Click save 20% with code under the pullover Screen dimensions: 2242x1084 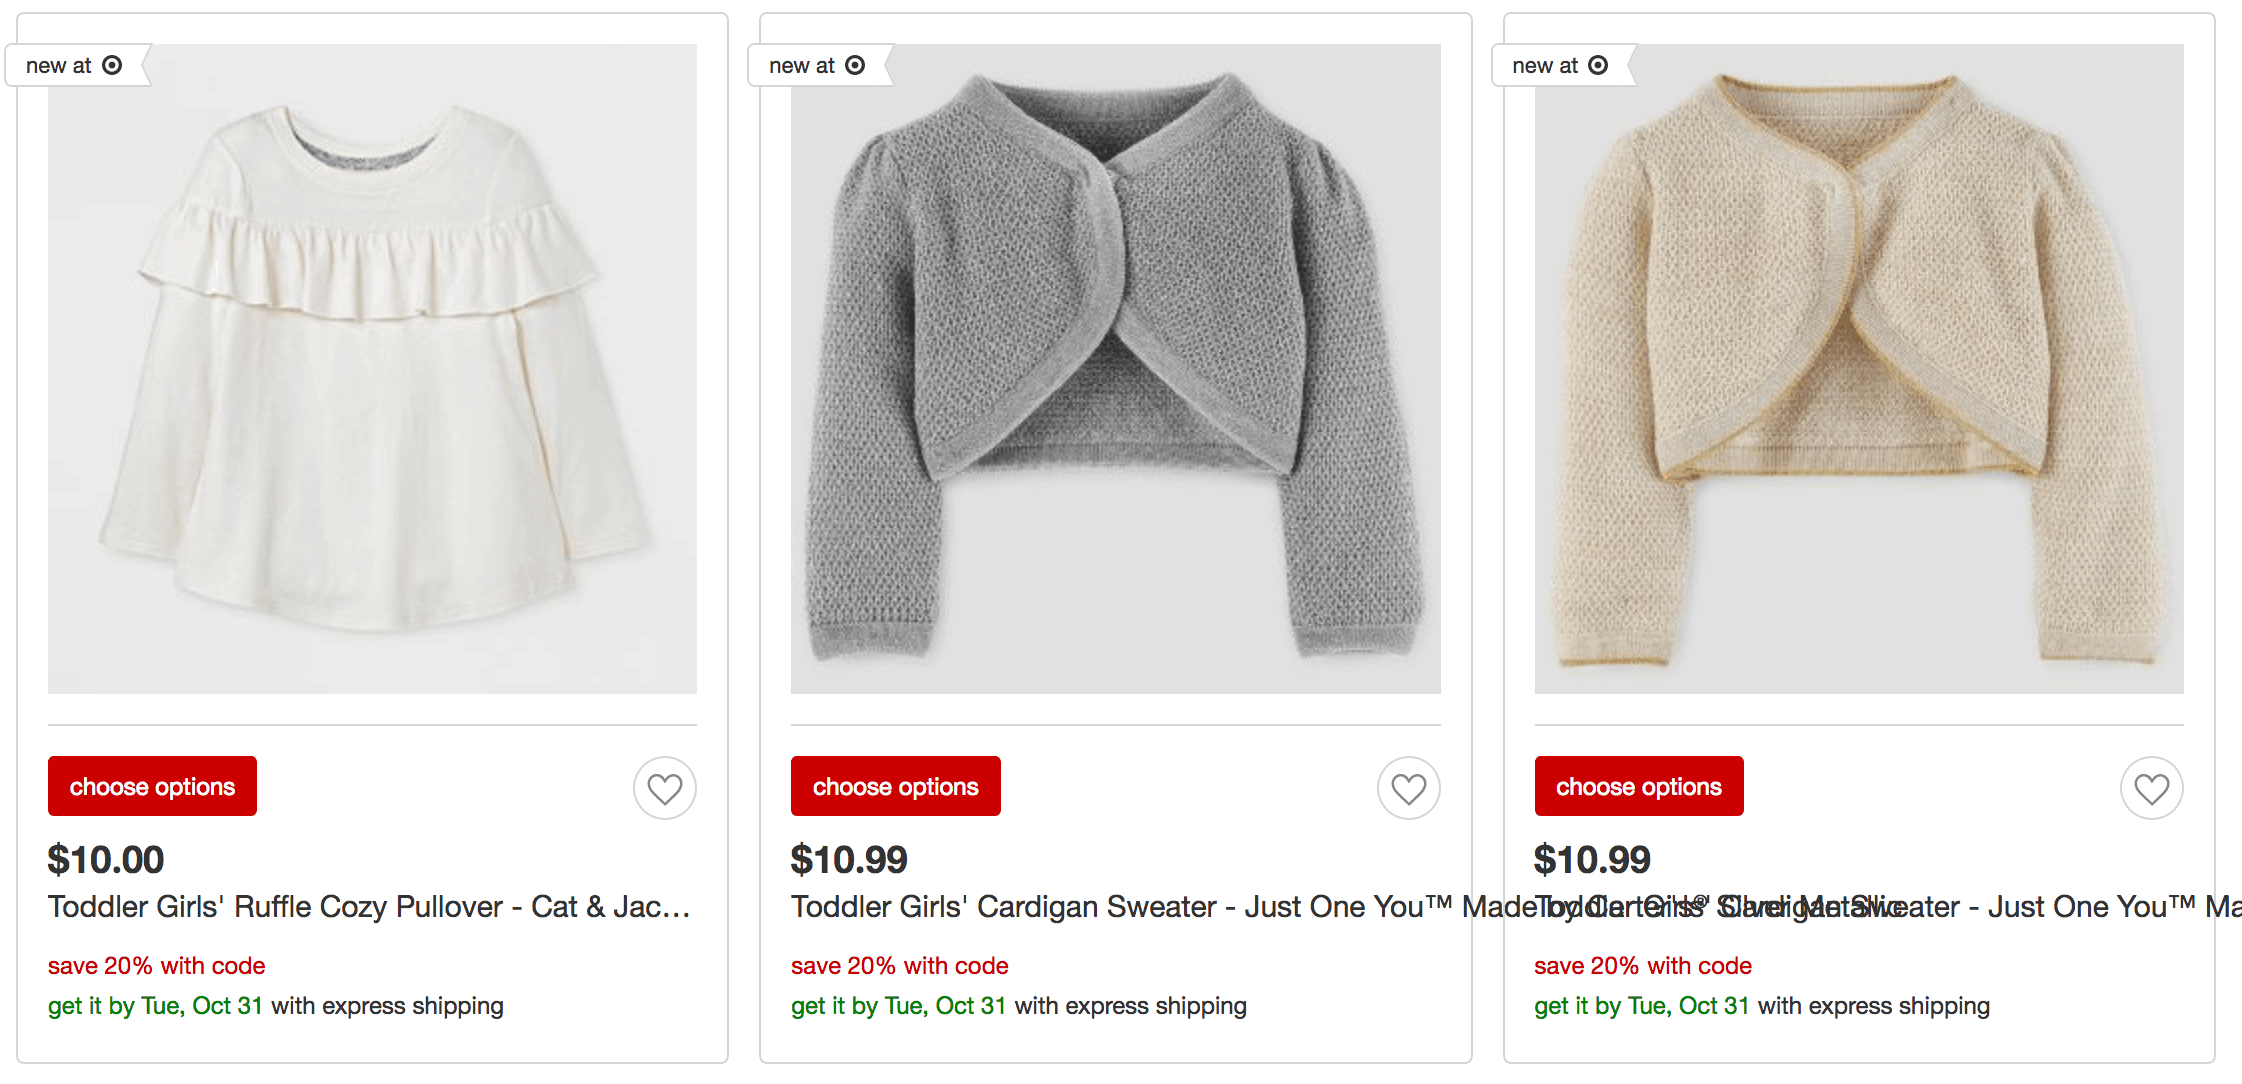[156, 966]
